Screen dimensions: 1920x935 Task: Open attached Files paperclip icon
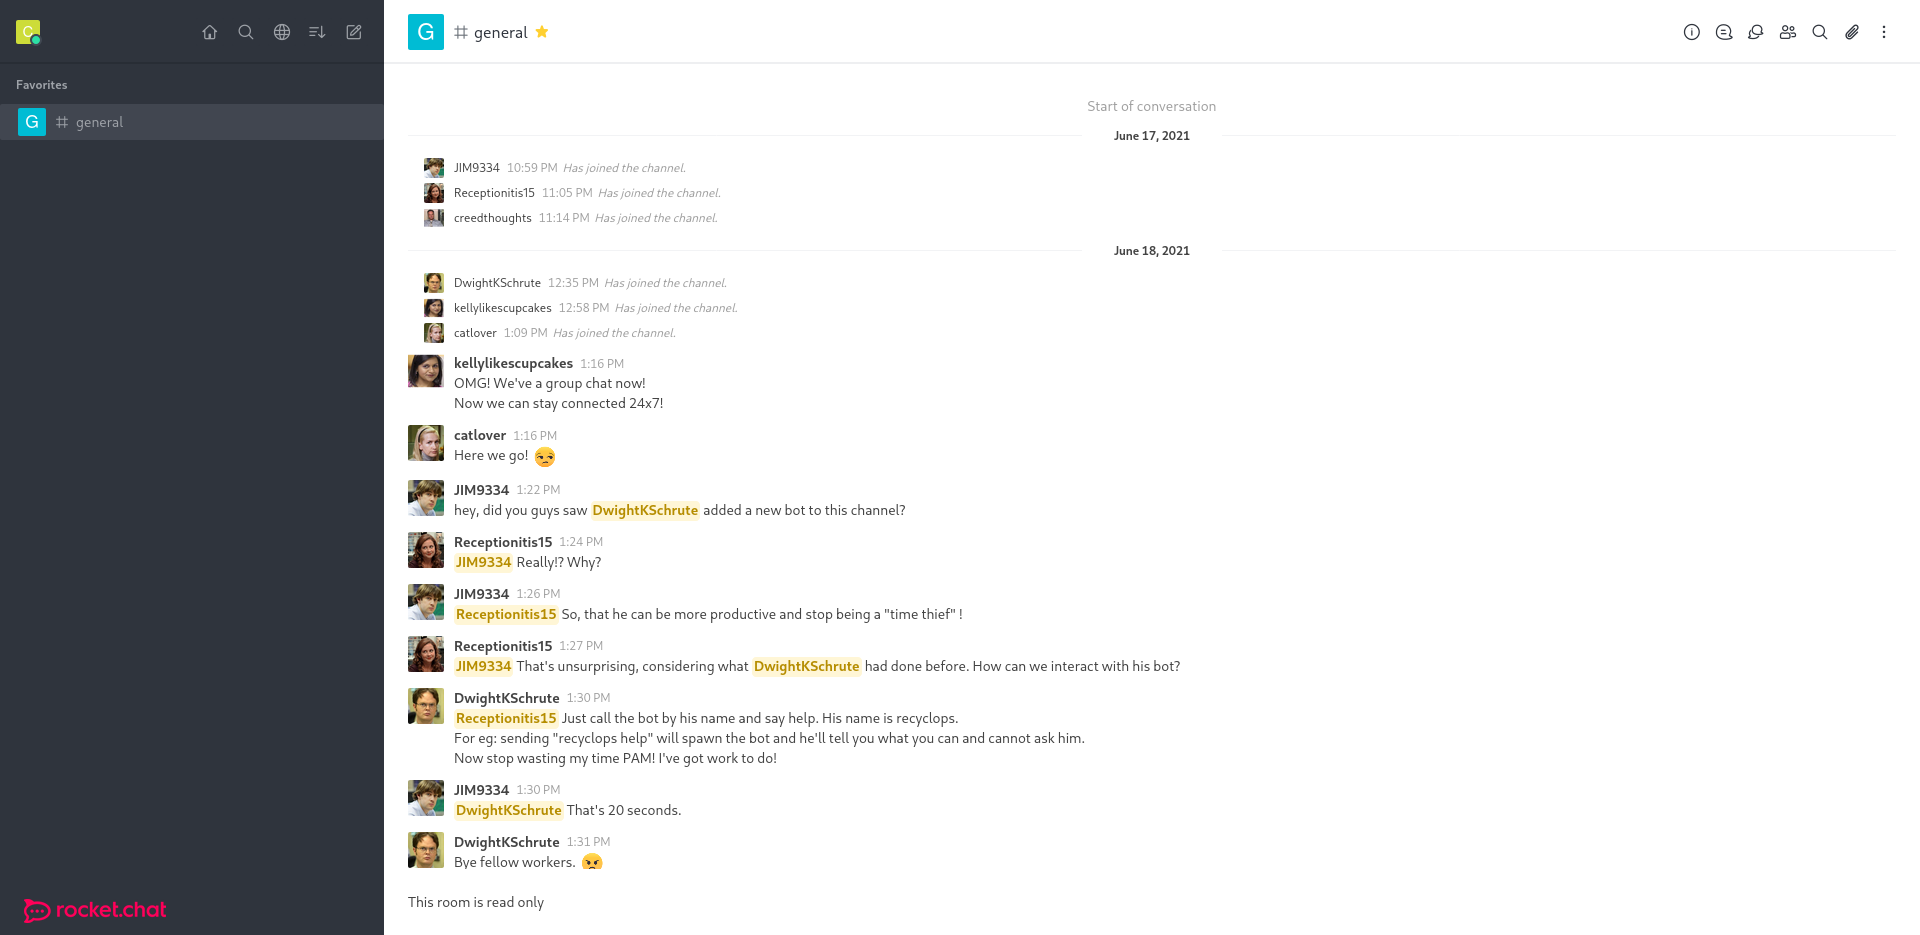pyautogui.click(x=1852, y=32)
